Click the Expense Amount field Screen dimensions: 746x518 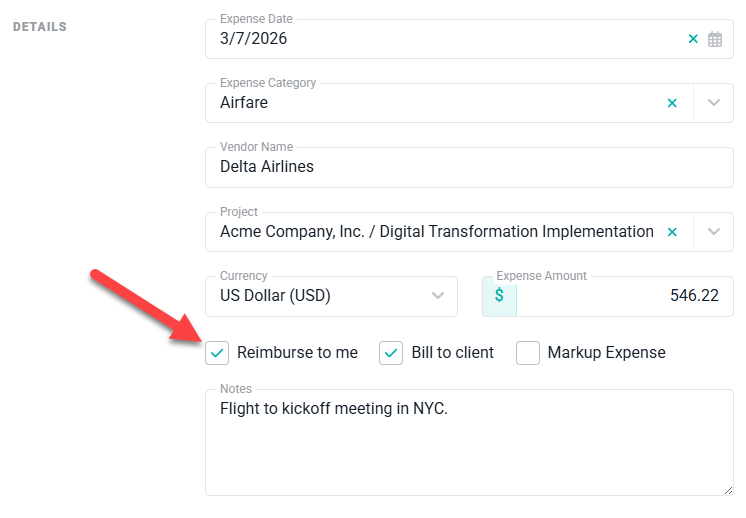620,296
